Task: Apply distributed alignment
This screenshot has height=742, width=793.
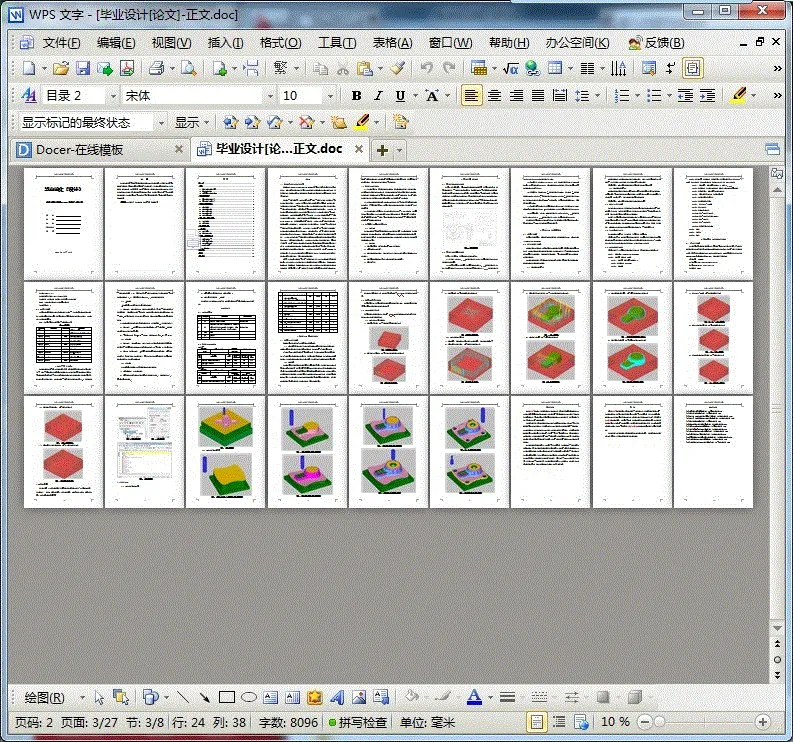Action: coord(560,96)
